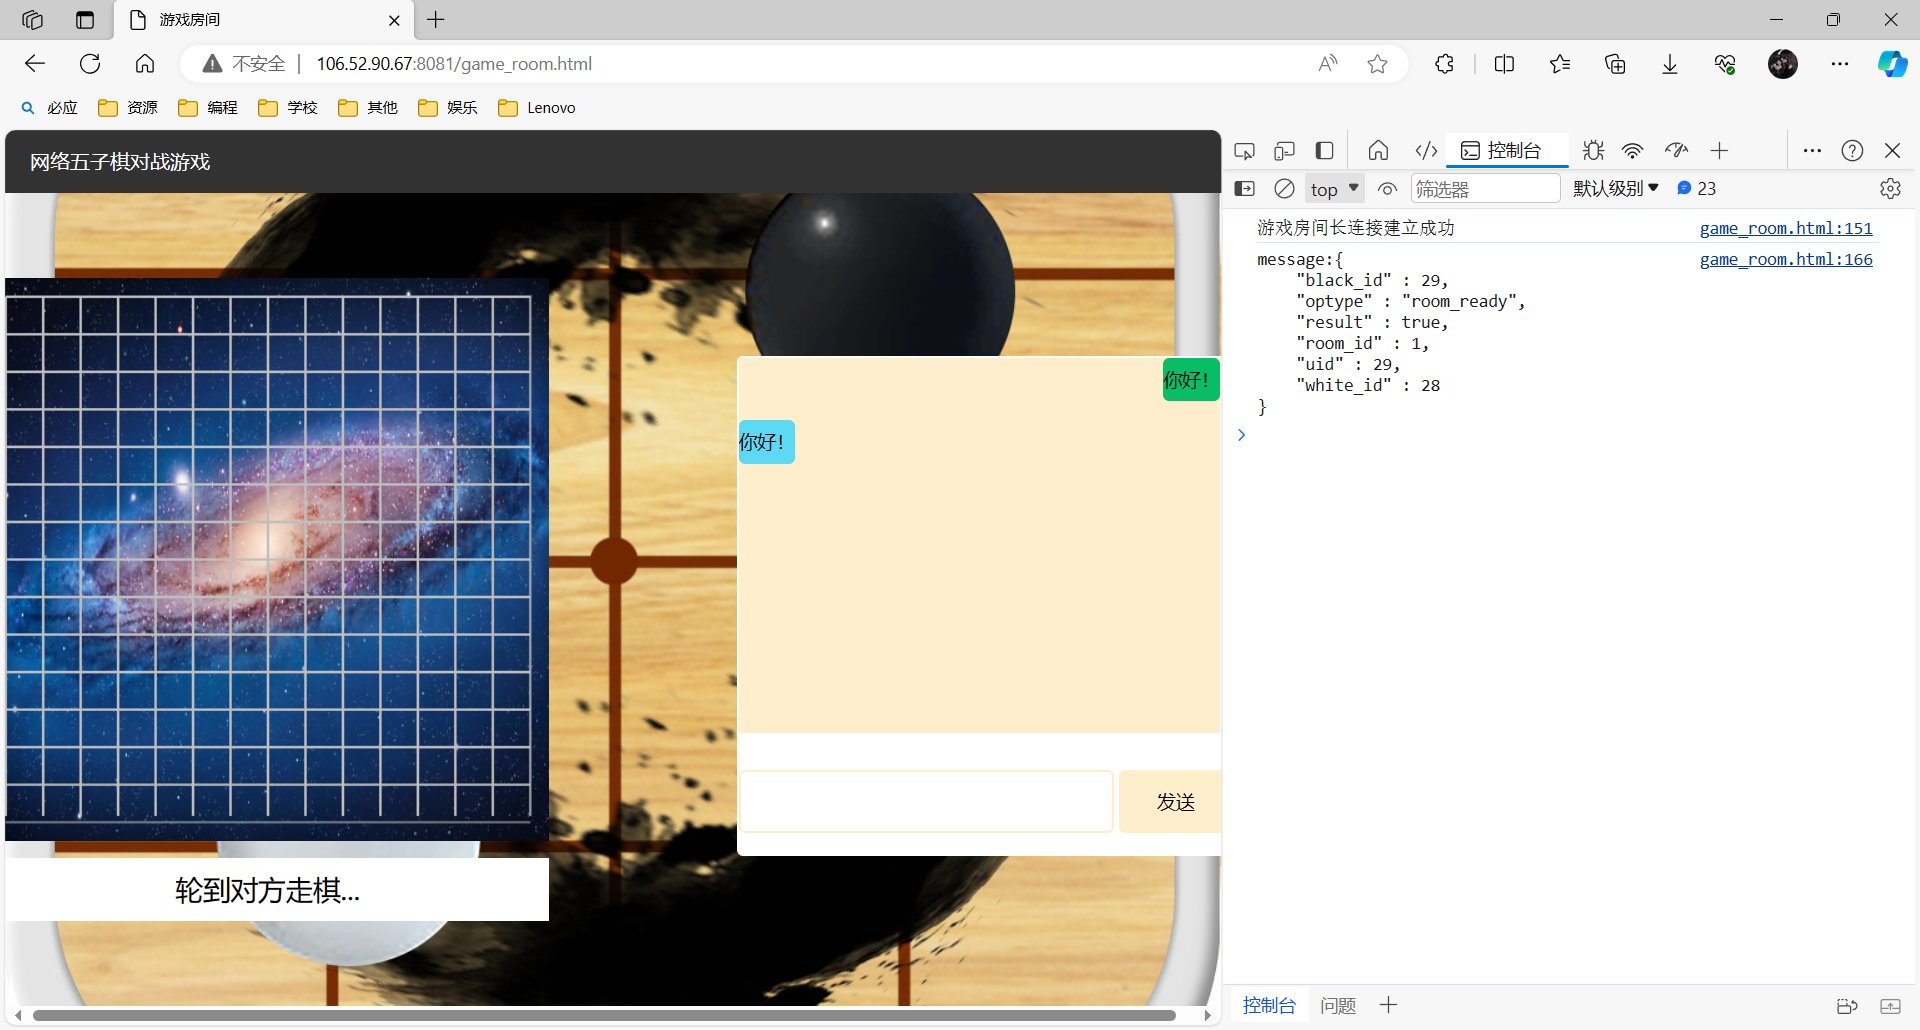Open the DevTools customize menu
The height and width of the screenshot is (1030, 1920).
[x=1812, y=151]
